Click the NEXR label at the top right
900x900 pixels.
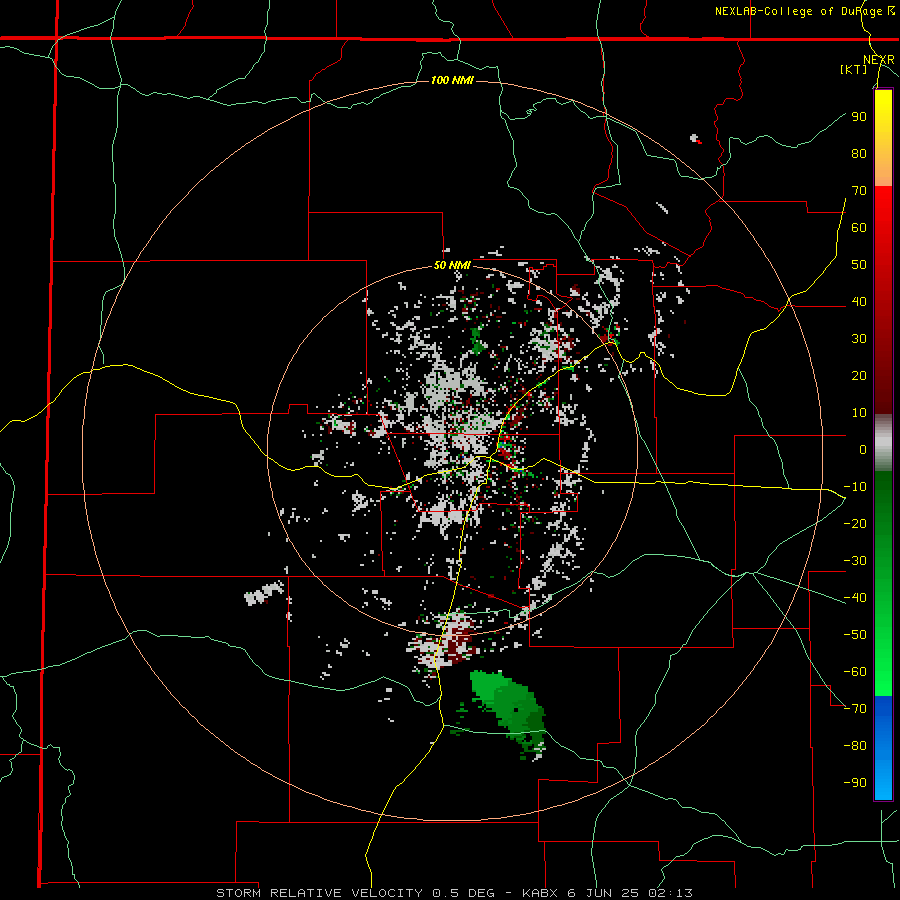pyautogui.click(x=879, y=60)
